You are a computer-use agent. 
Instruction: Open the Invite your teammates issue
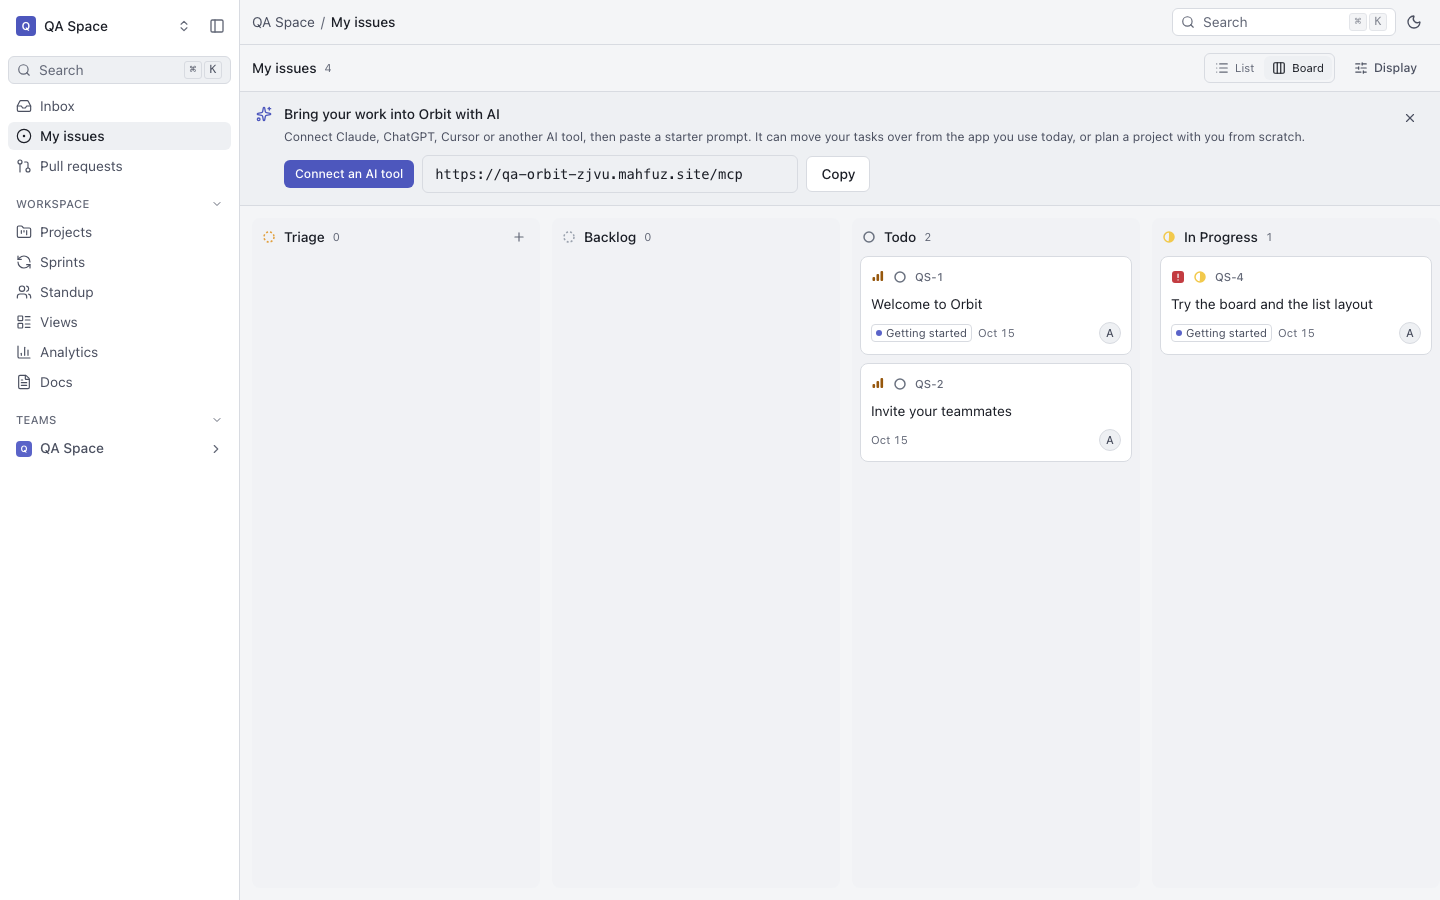point(941,411)
